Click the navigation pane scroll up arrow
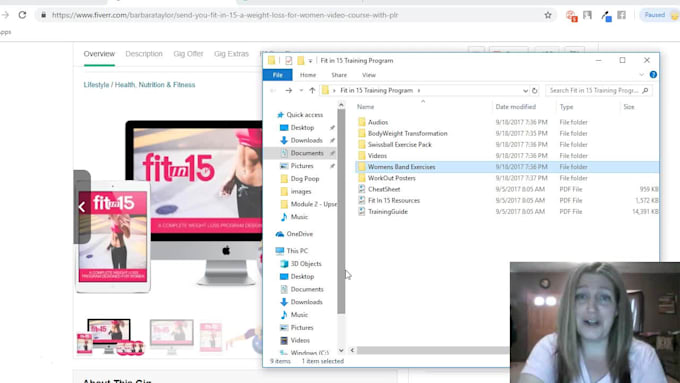This screenshot has width=680, height=383. 341,105
